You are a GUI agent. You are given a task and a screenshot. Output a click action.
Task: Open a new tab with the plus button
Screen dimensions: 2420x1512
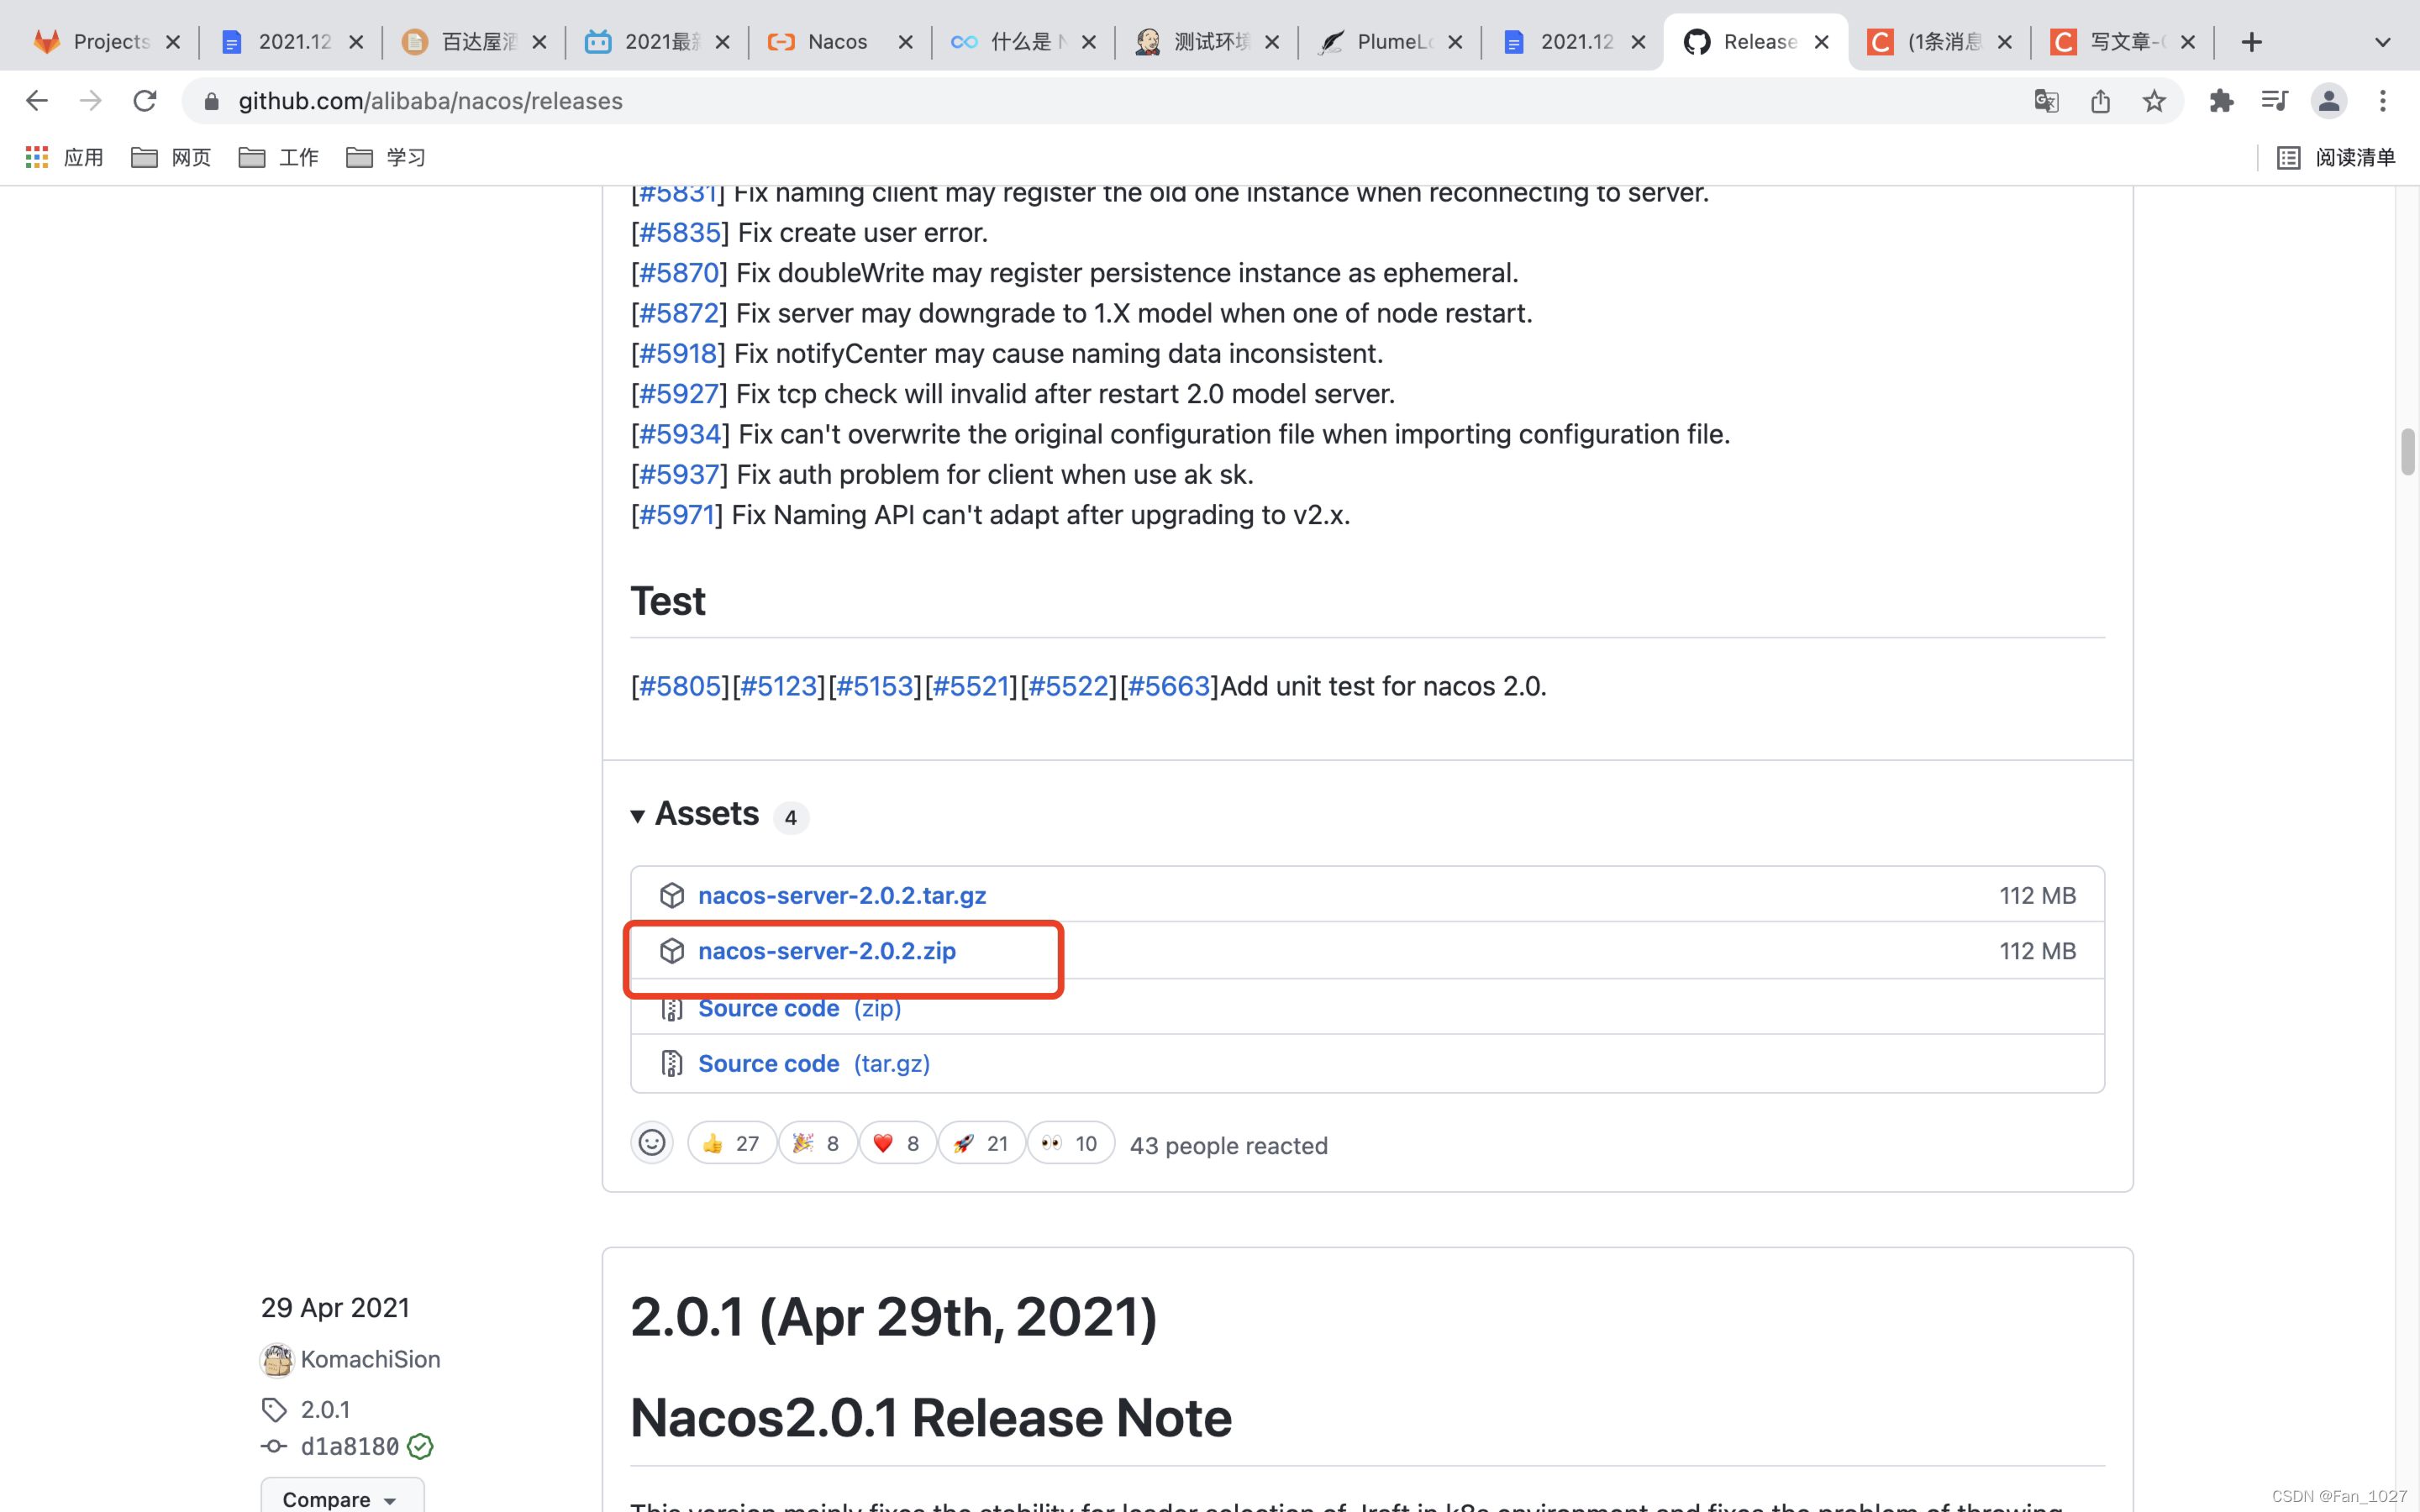pyautogui.click(x=2251, y=42)
